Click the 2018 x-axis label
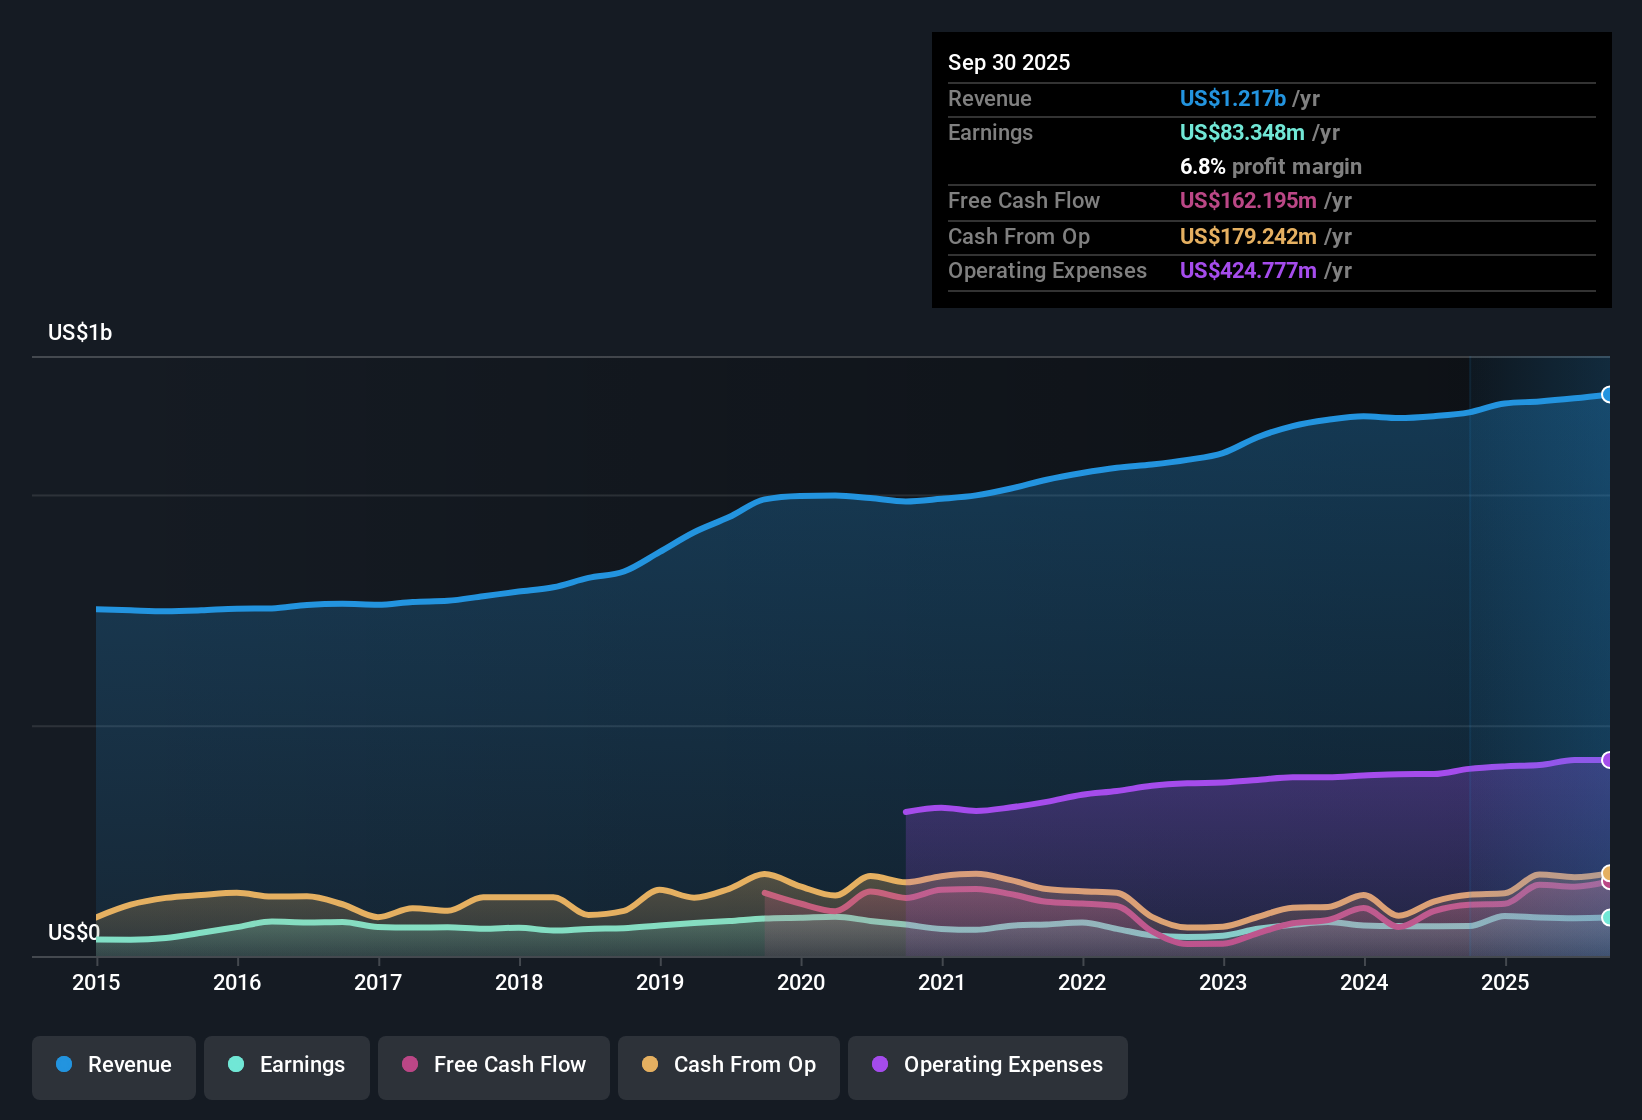Viewport: 1642px width, 1120px height. tap(519, 983)
